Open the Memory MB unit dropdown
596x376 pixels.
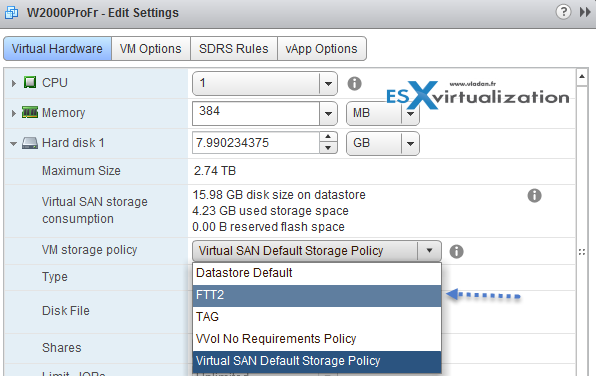point(411,113)
